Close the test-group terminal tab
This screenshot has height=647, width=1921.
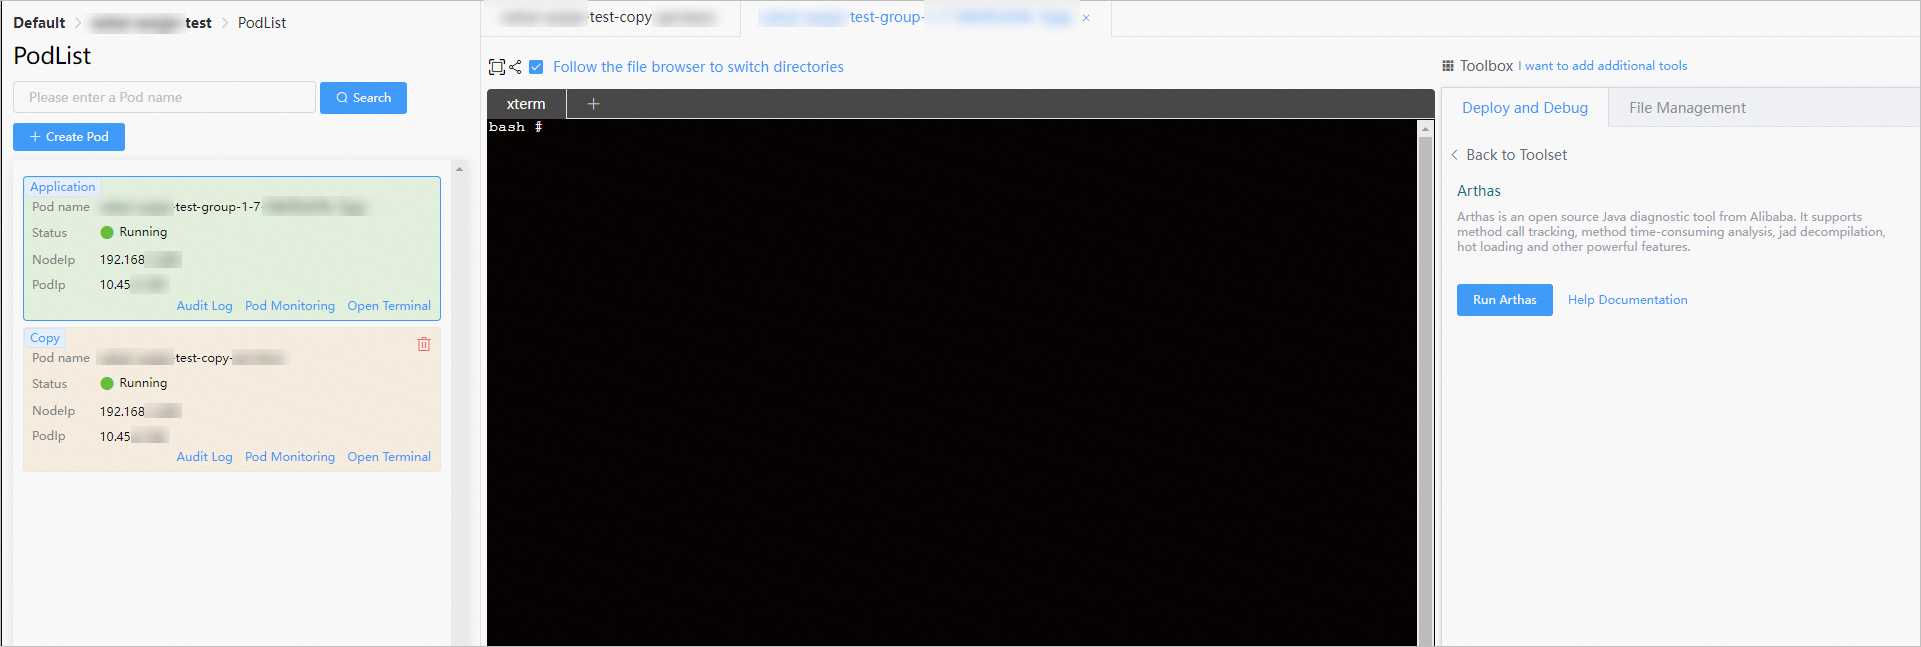click(1086, 18)
